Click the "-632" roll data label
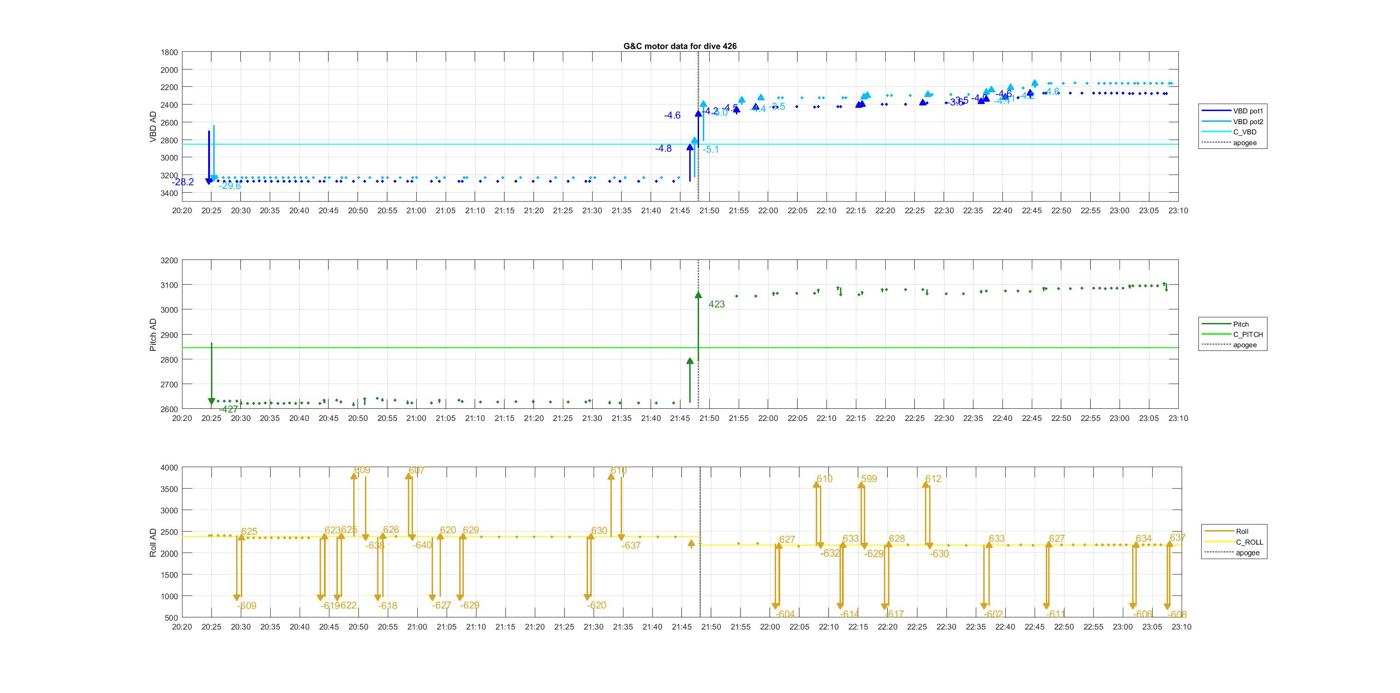This screenshot has width=1400, height=693. 830,553
